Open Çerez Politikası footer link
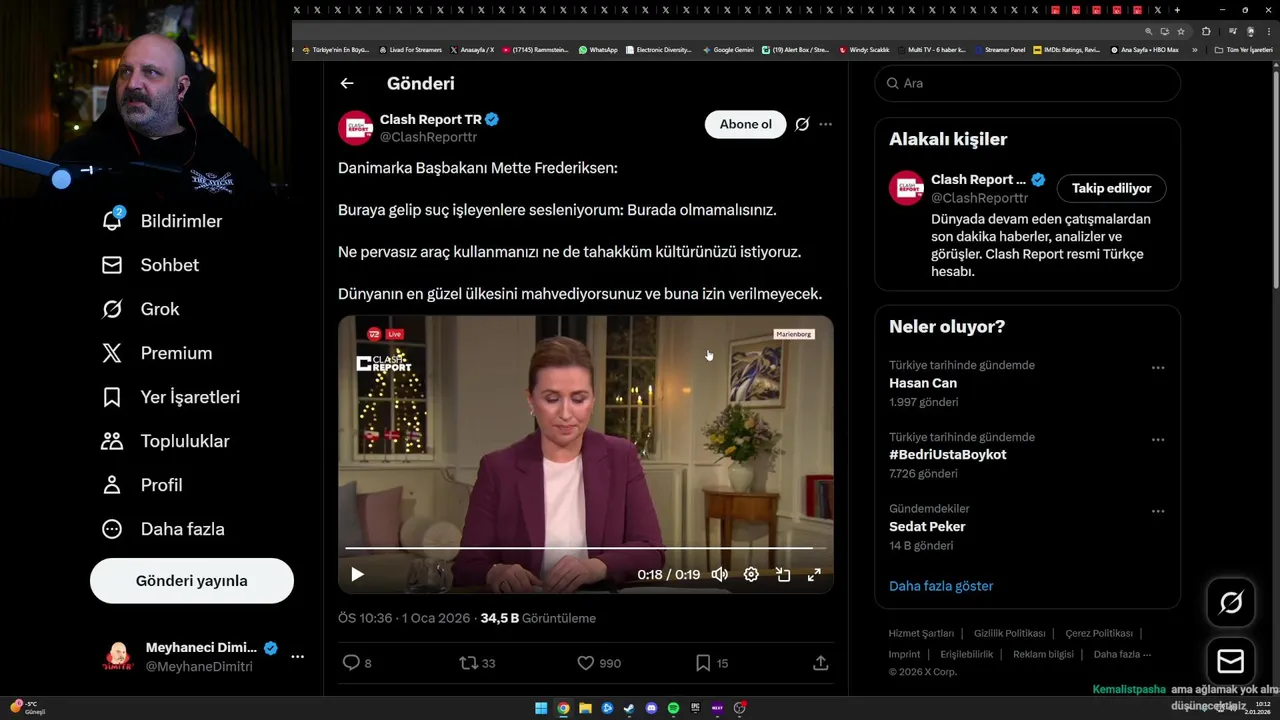This screenshot has width=1280, height=720. click(x=1099, y=633)
